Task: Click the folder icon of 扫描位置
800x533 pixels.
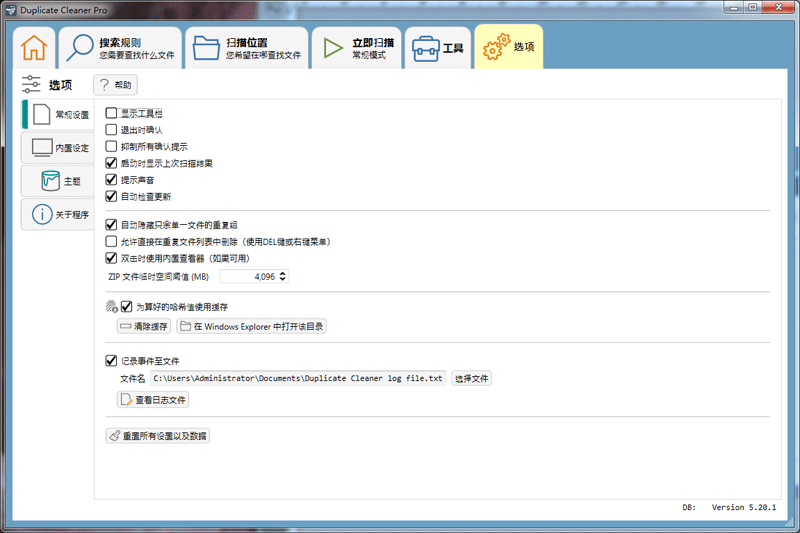Action: (x=206, y=48)
